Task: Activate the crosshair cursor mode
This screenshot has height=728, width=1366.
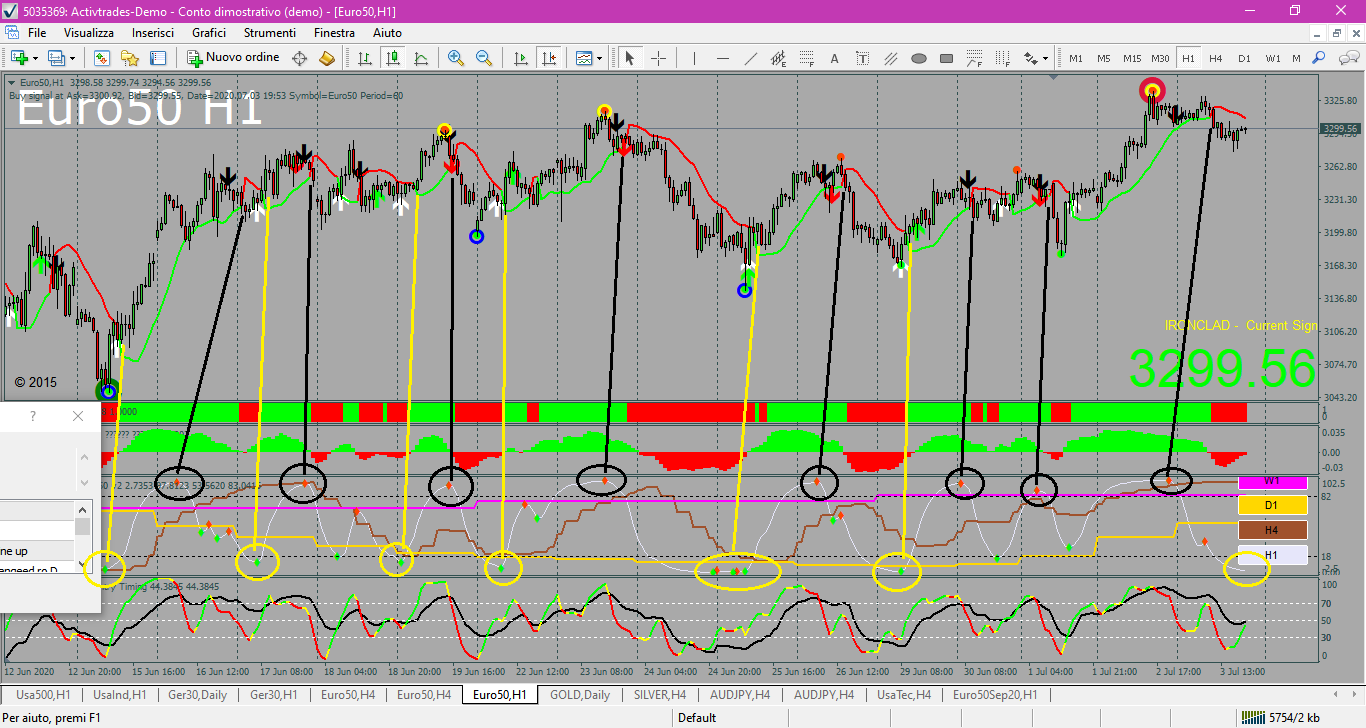Action: point(658,58)
